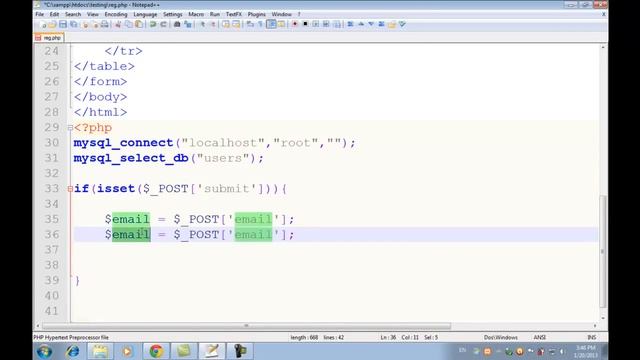Click the vertical scrollbar up arrow
This screenshot has height=360, width=640.
[x=603, y=48]
